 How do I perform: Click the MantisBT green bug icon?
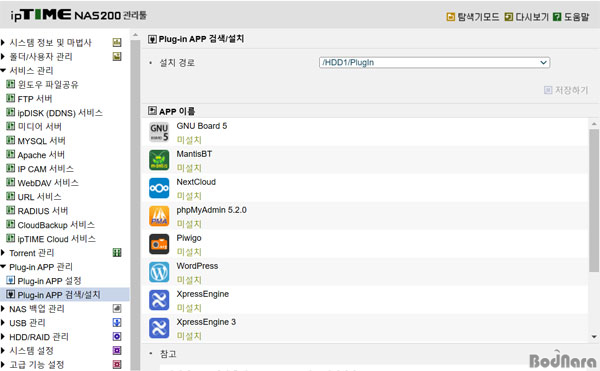(x=159, y=160)
